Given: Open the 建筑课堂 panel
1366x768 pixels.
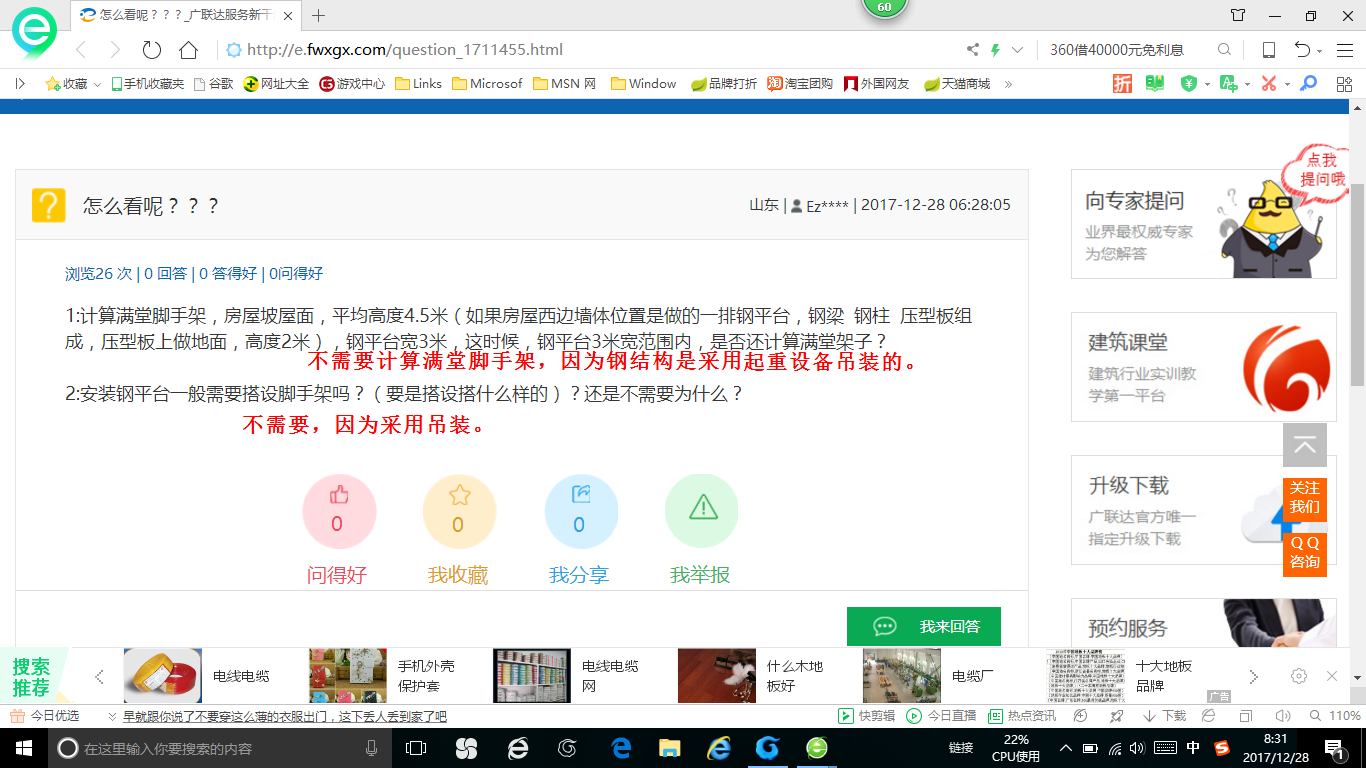Looking at the screenshot, I should [x=1203, y=367].
